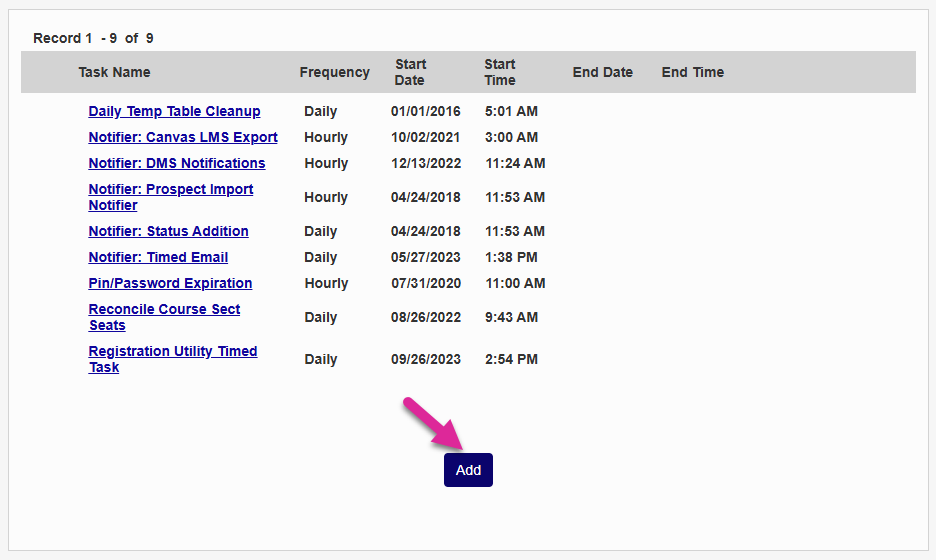Click the Start Date column header
The image size is (936, 560).
[410, 72]
